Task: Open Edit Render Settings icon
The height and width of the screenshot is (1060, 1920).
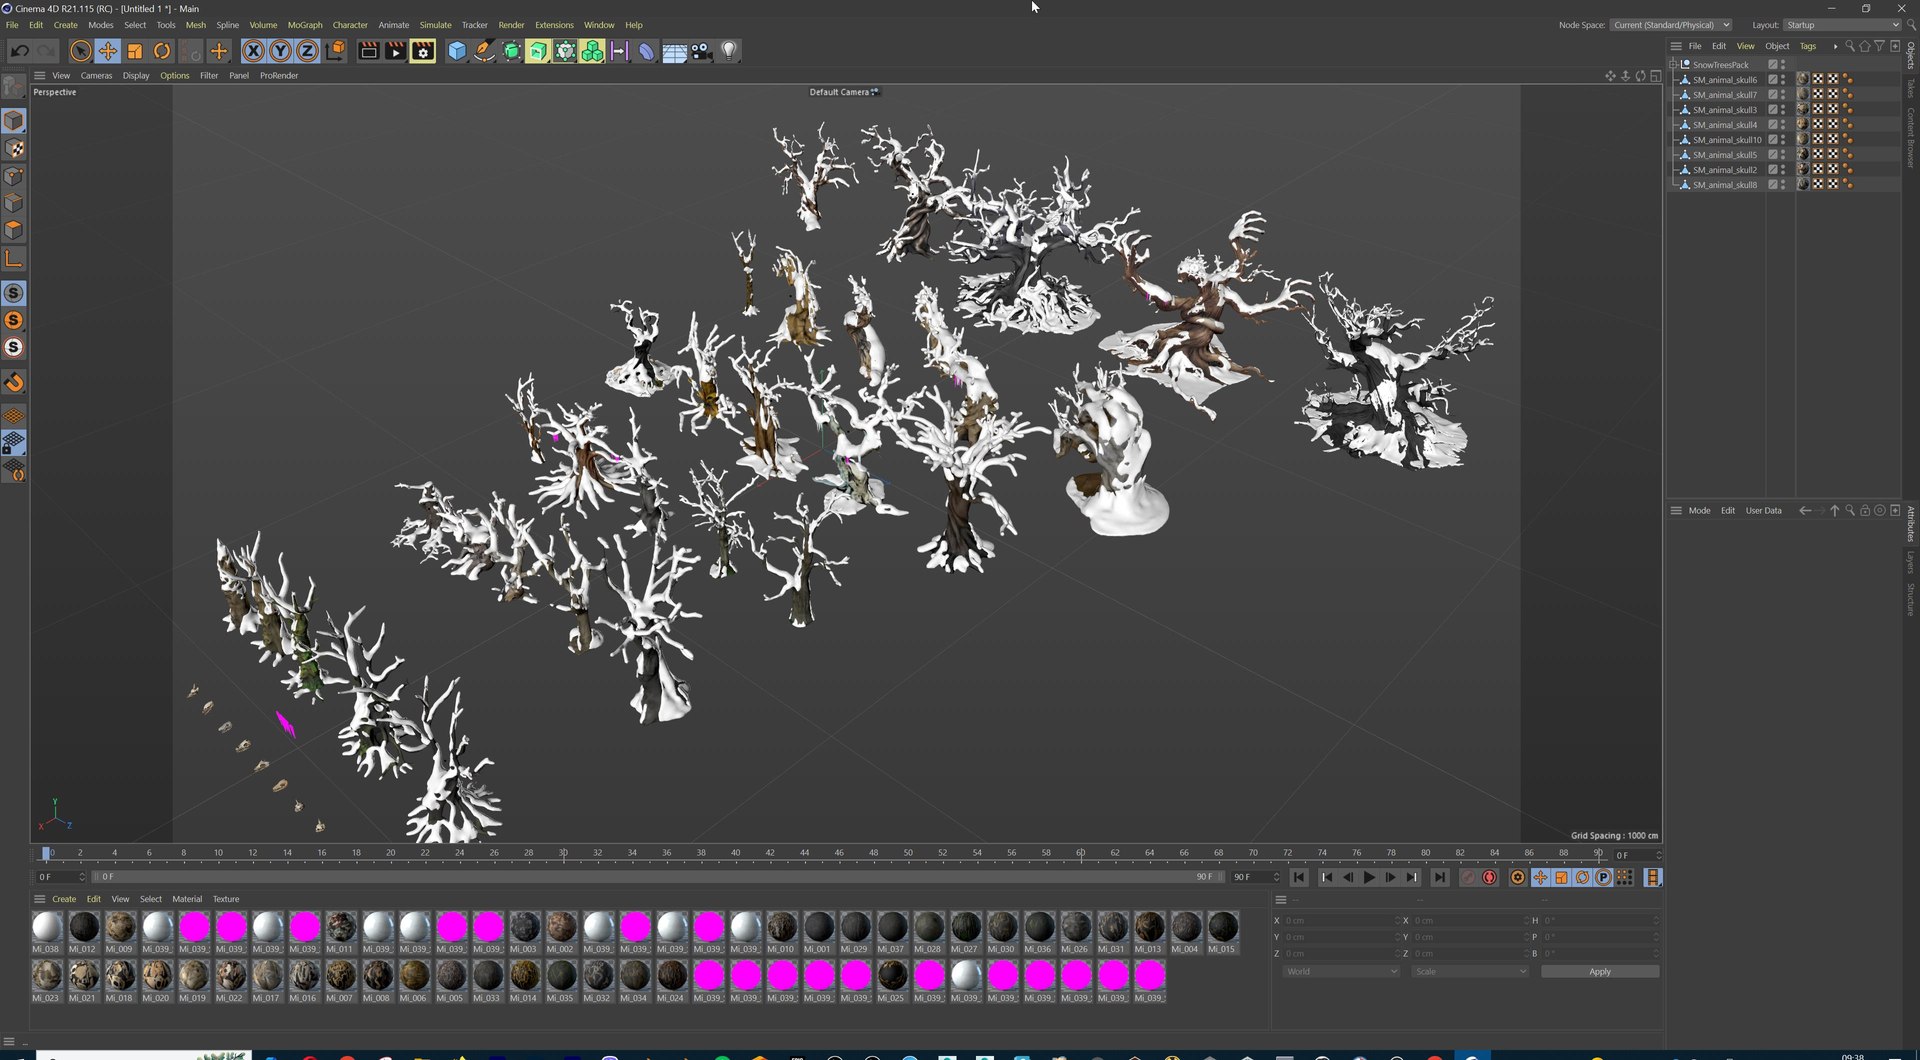Action: (x=423, y=51)
